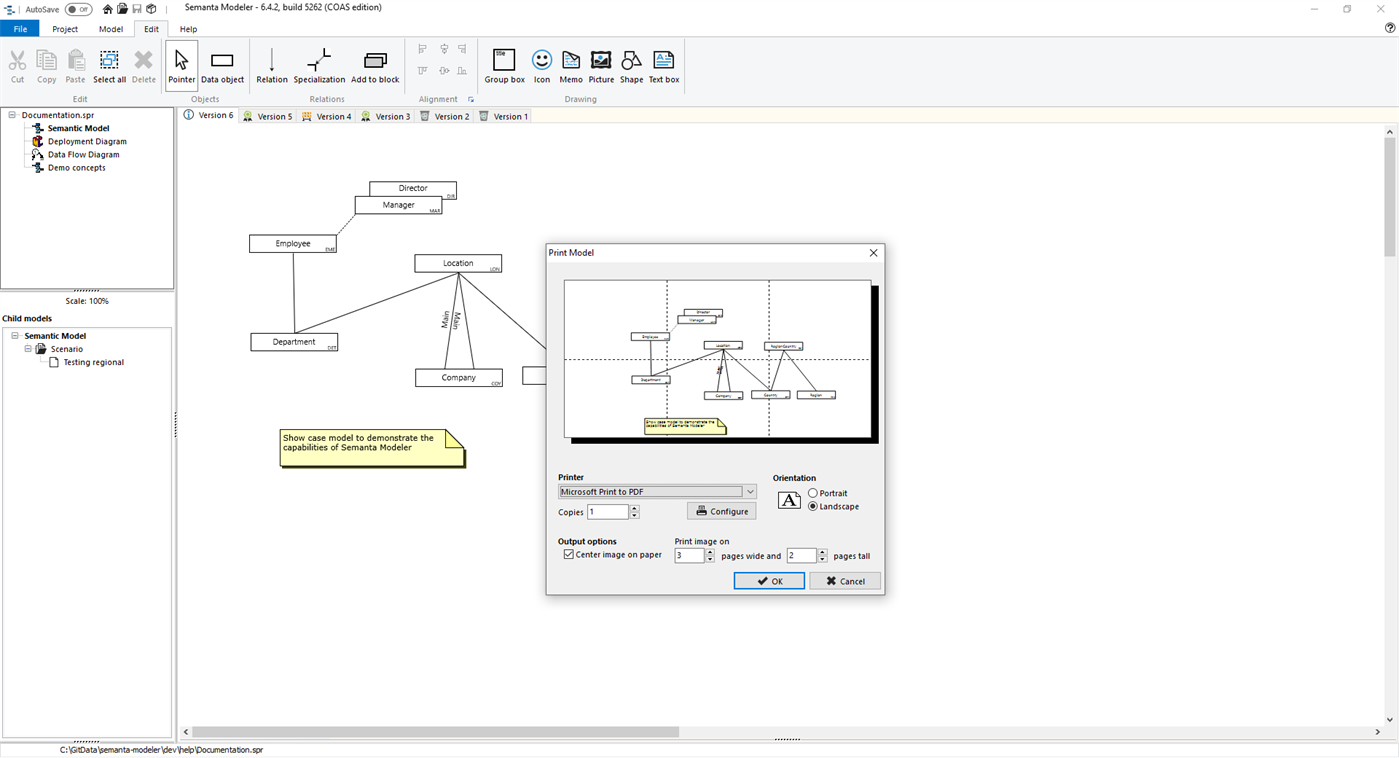1399x758 pixels.
Task: Select the Data object tool
Action: pos(222,62)
